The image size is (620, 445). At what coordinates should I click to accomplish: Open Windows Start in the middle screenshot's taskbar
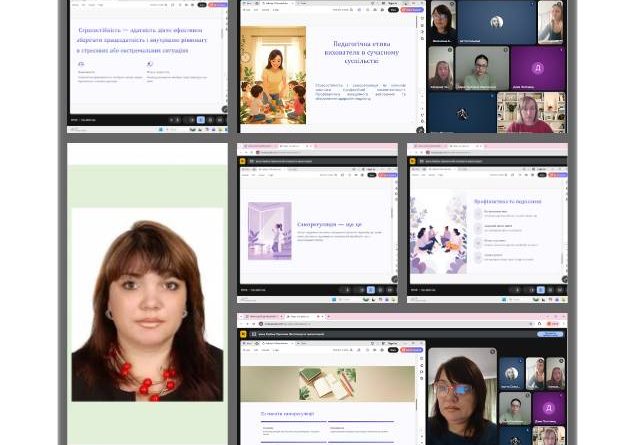click(x=334, y=300)
